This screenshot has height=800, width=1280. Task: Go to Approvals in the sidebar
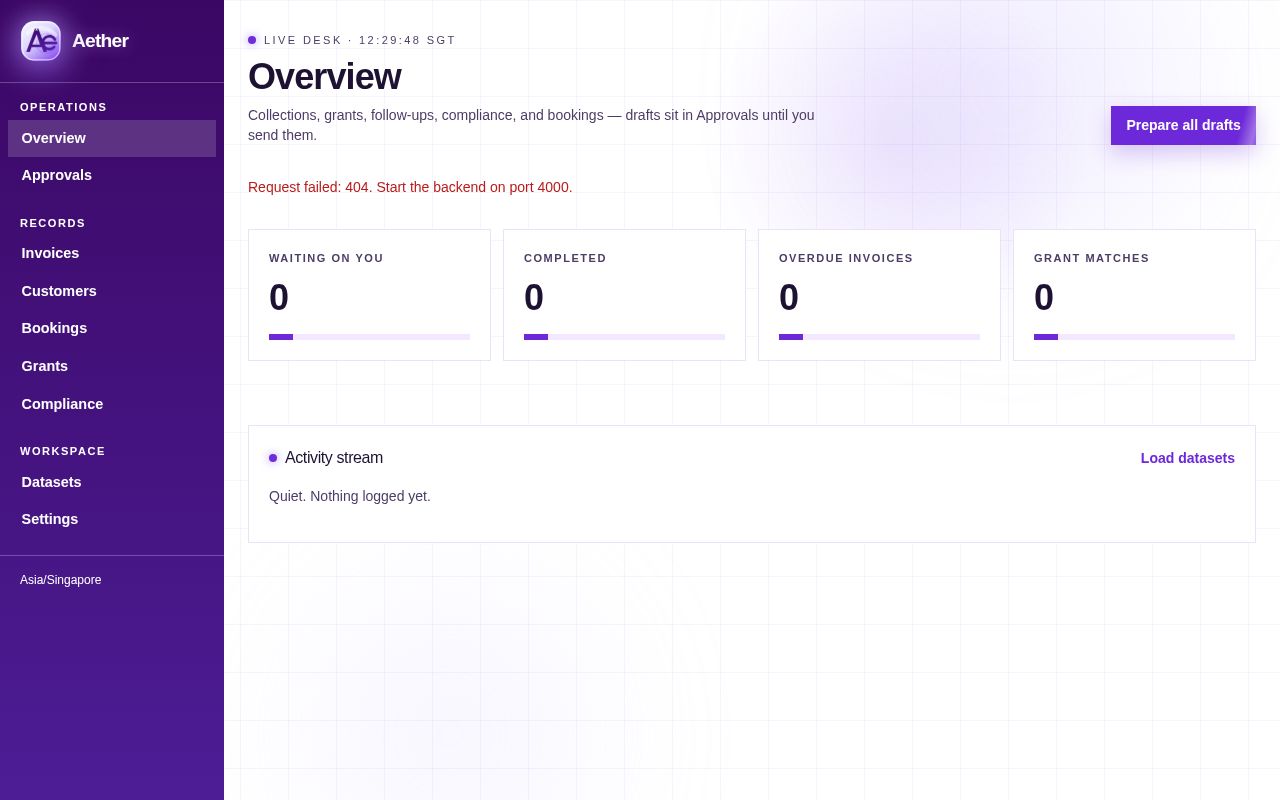[x=112, y=175]
